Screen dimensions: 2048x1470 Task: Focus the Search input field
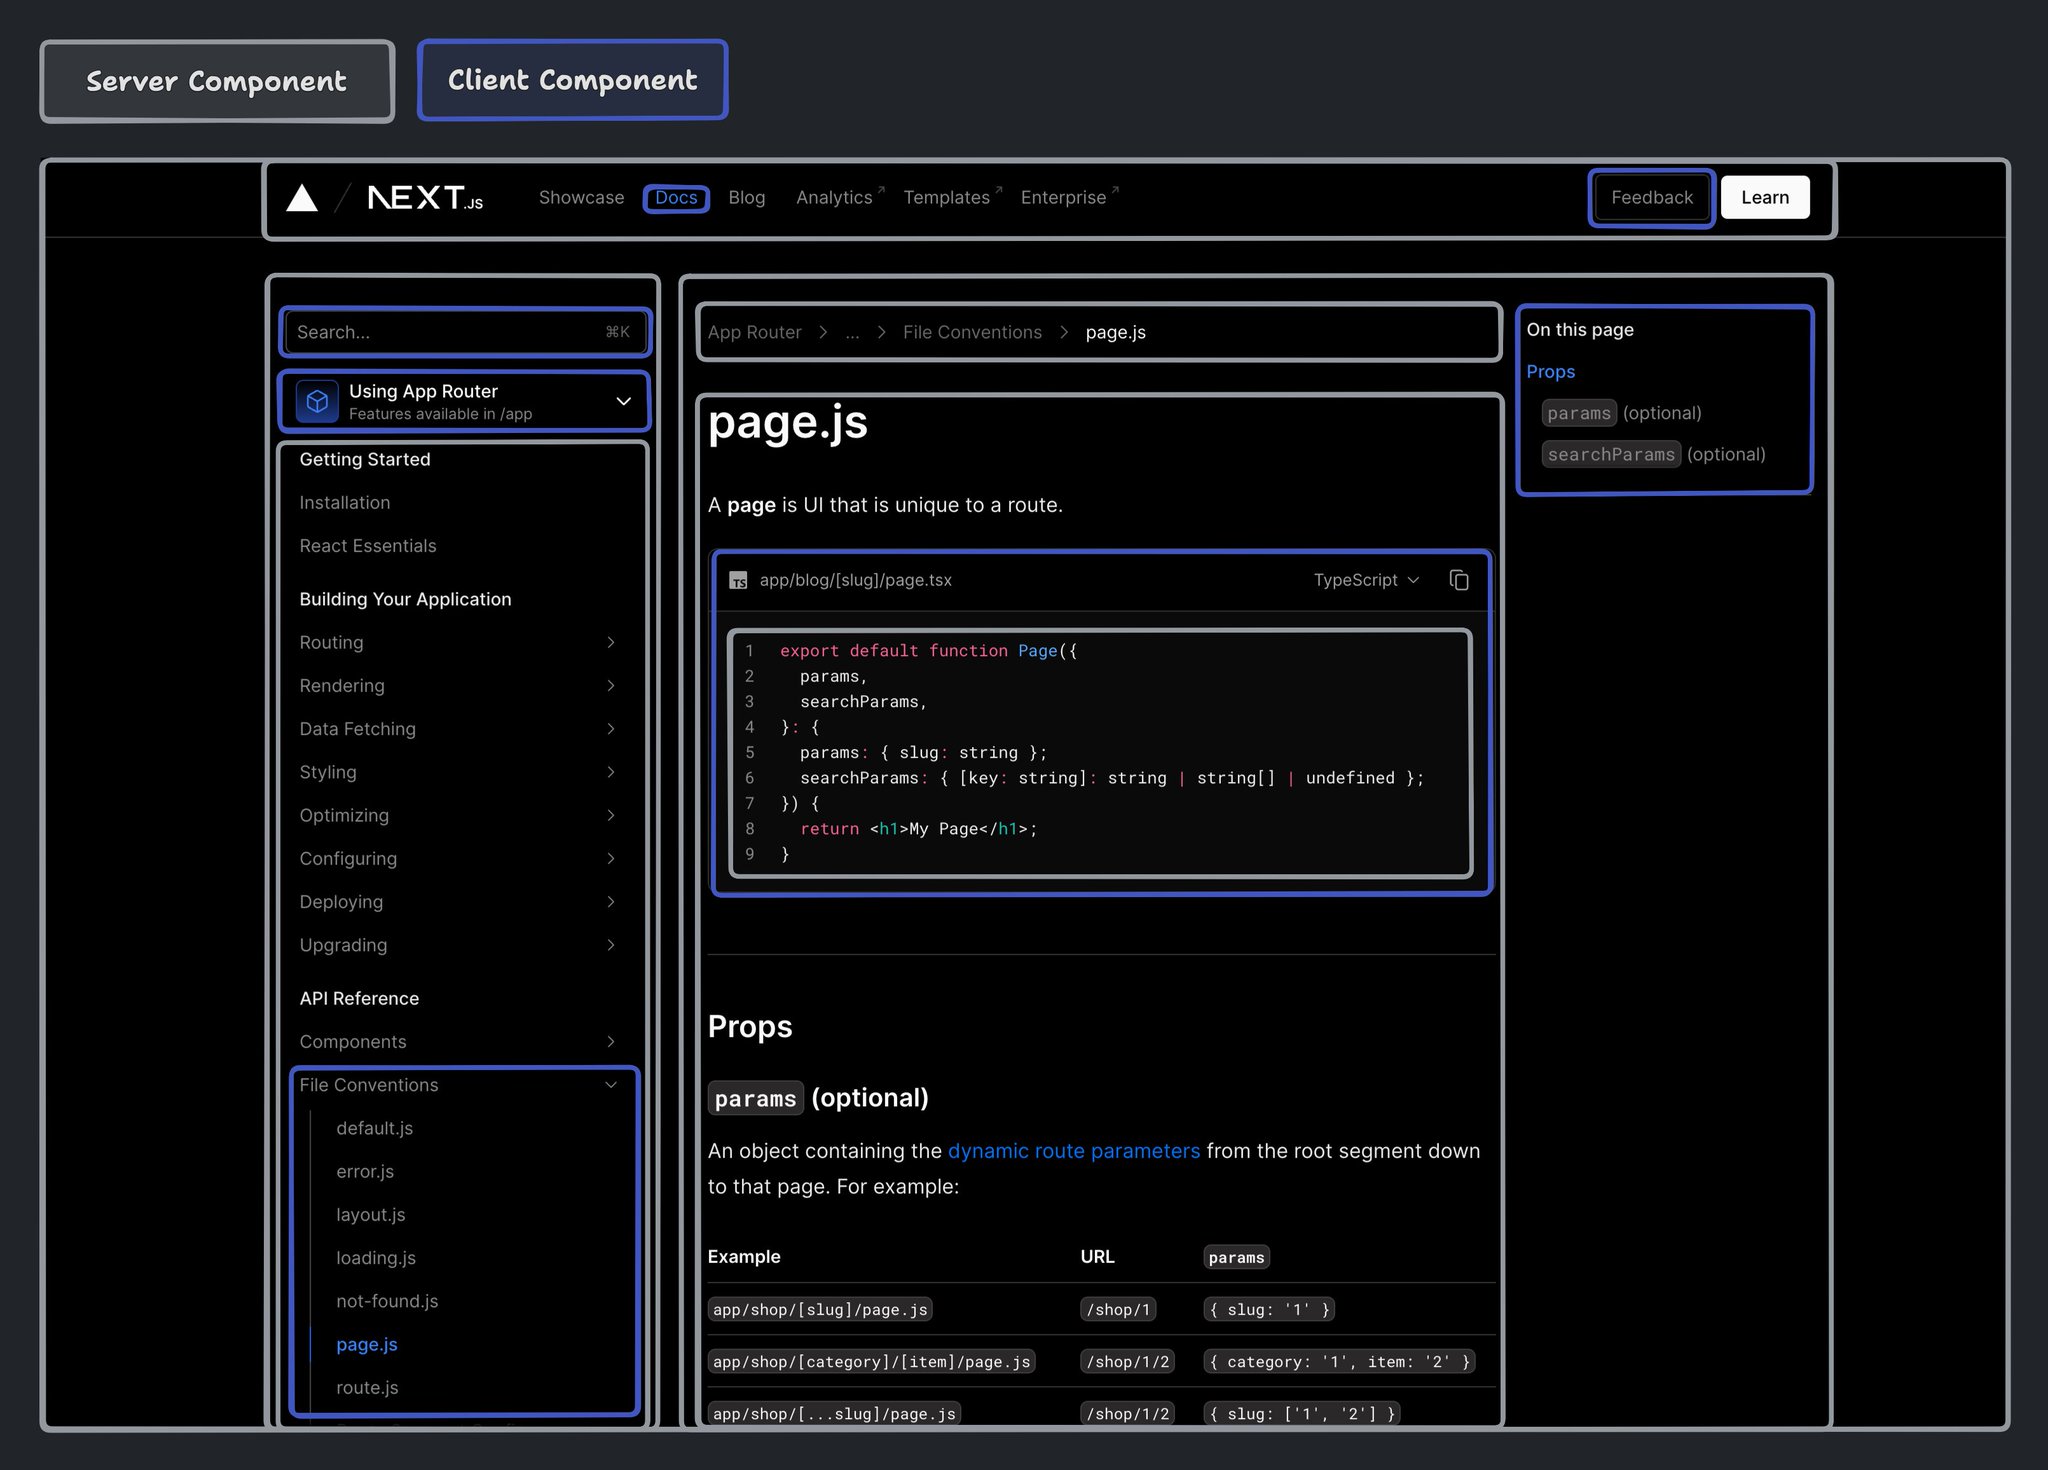coord(464,332)
